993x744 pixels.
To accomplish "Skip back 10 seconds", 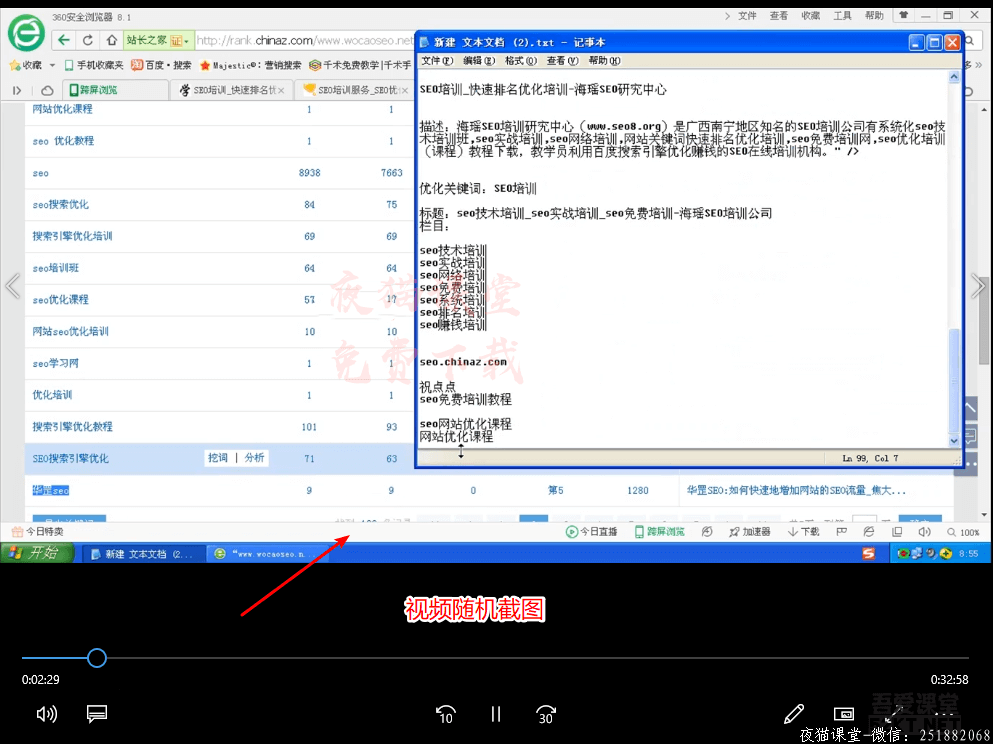I will click(446, 714).
